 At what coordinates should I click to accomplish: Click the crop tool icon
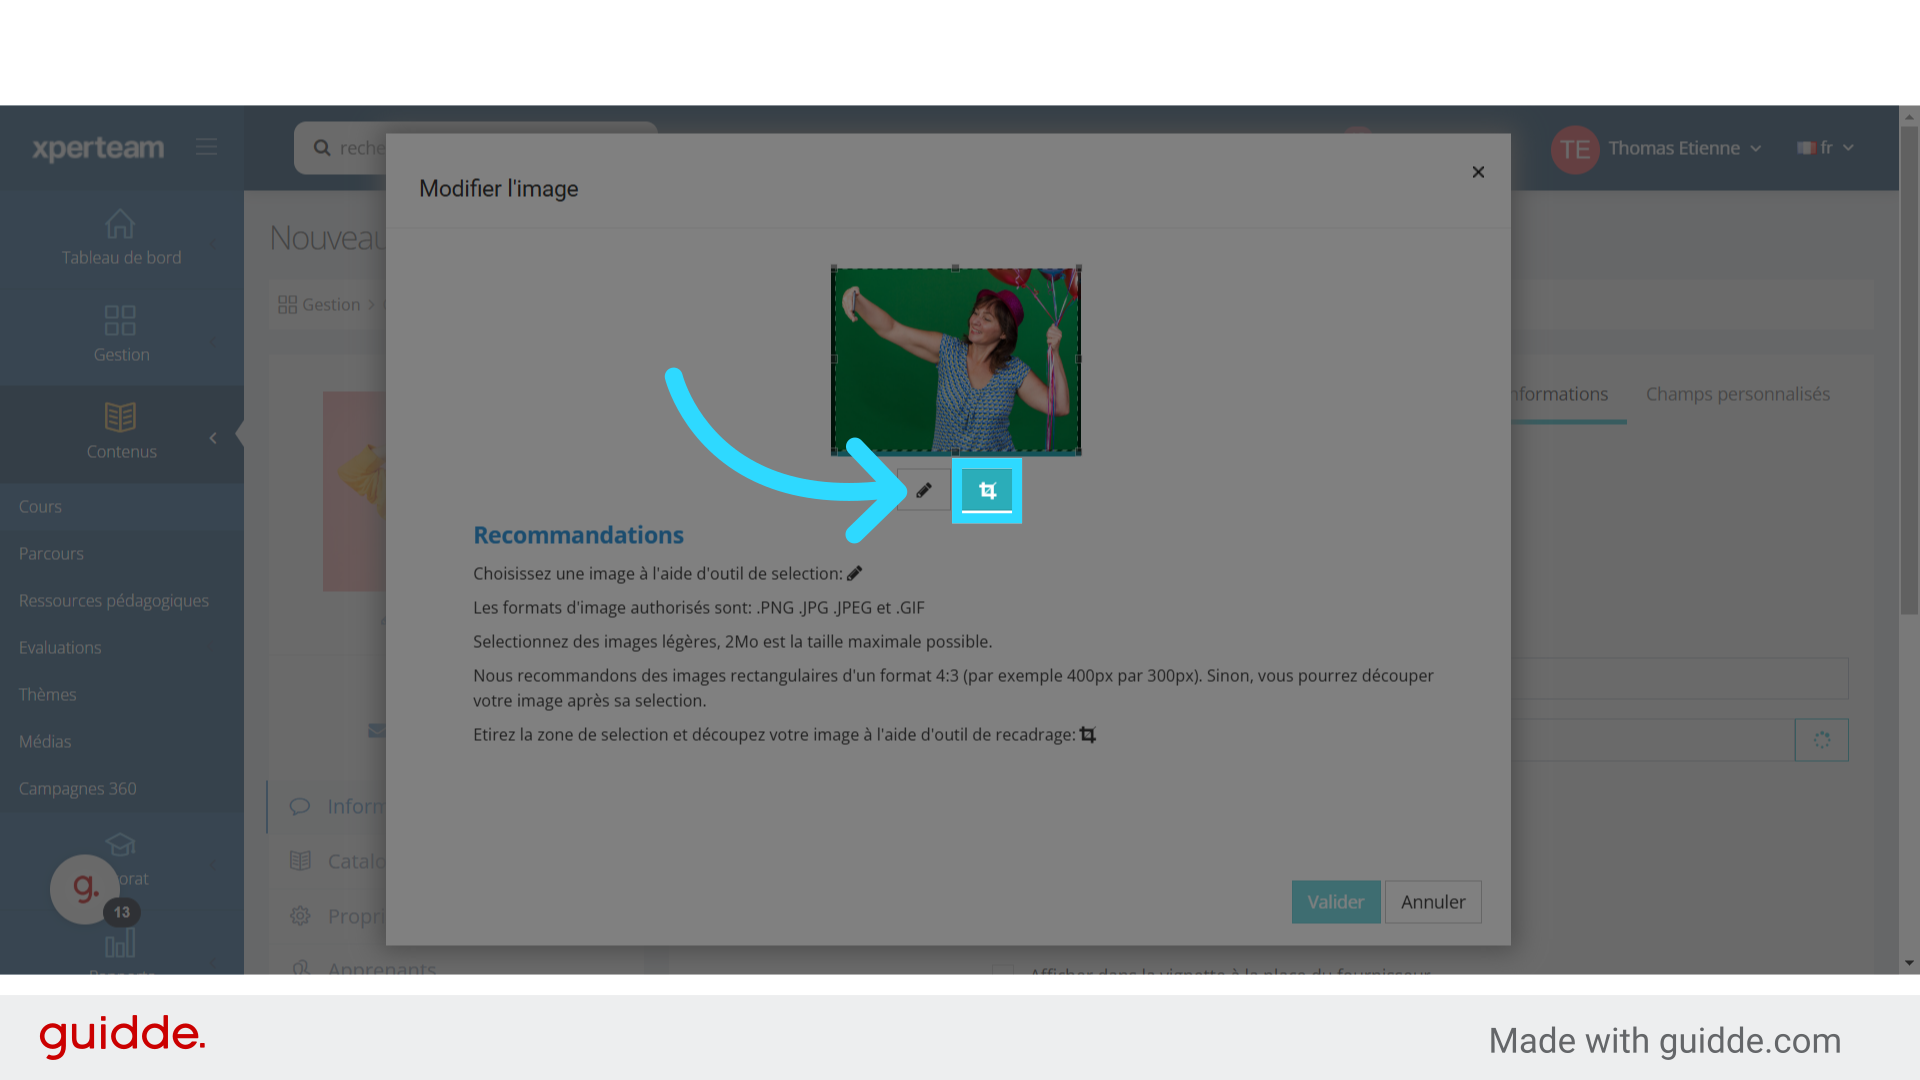(x=987, y=490)
